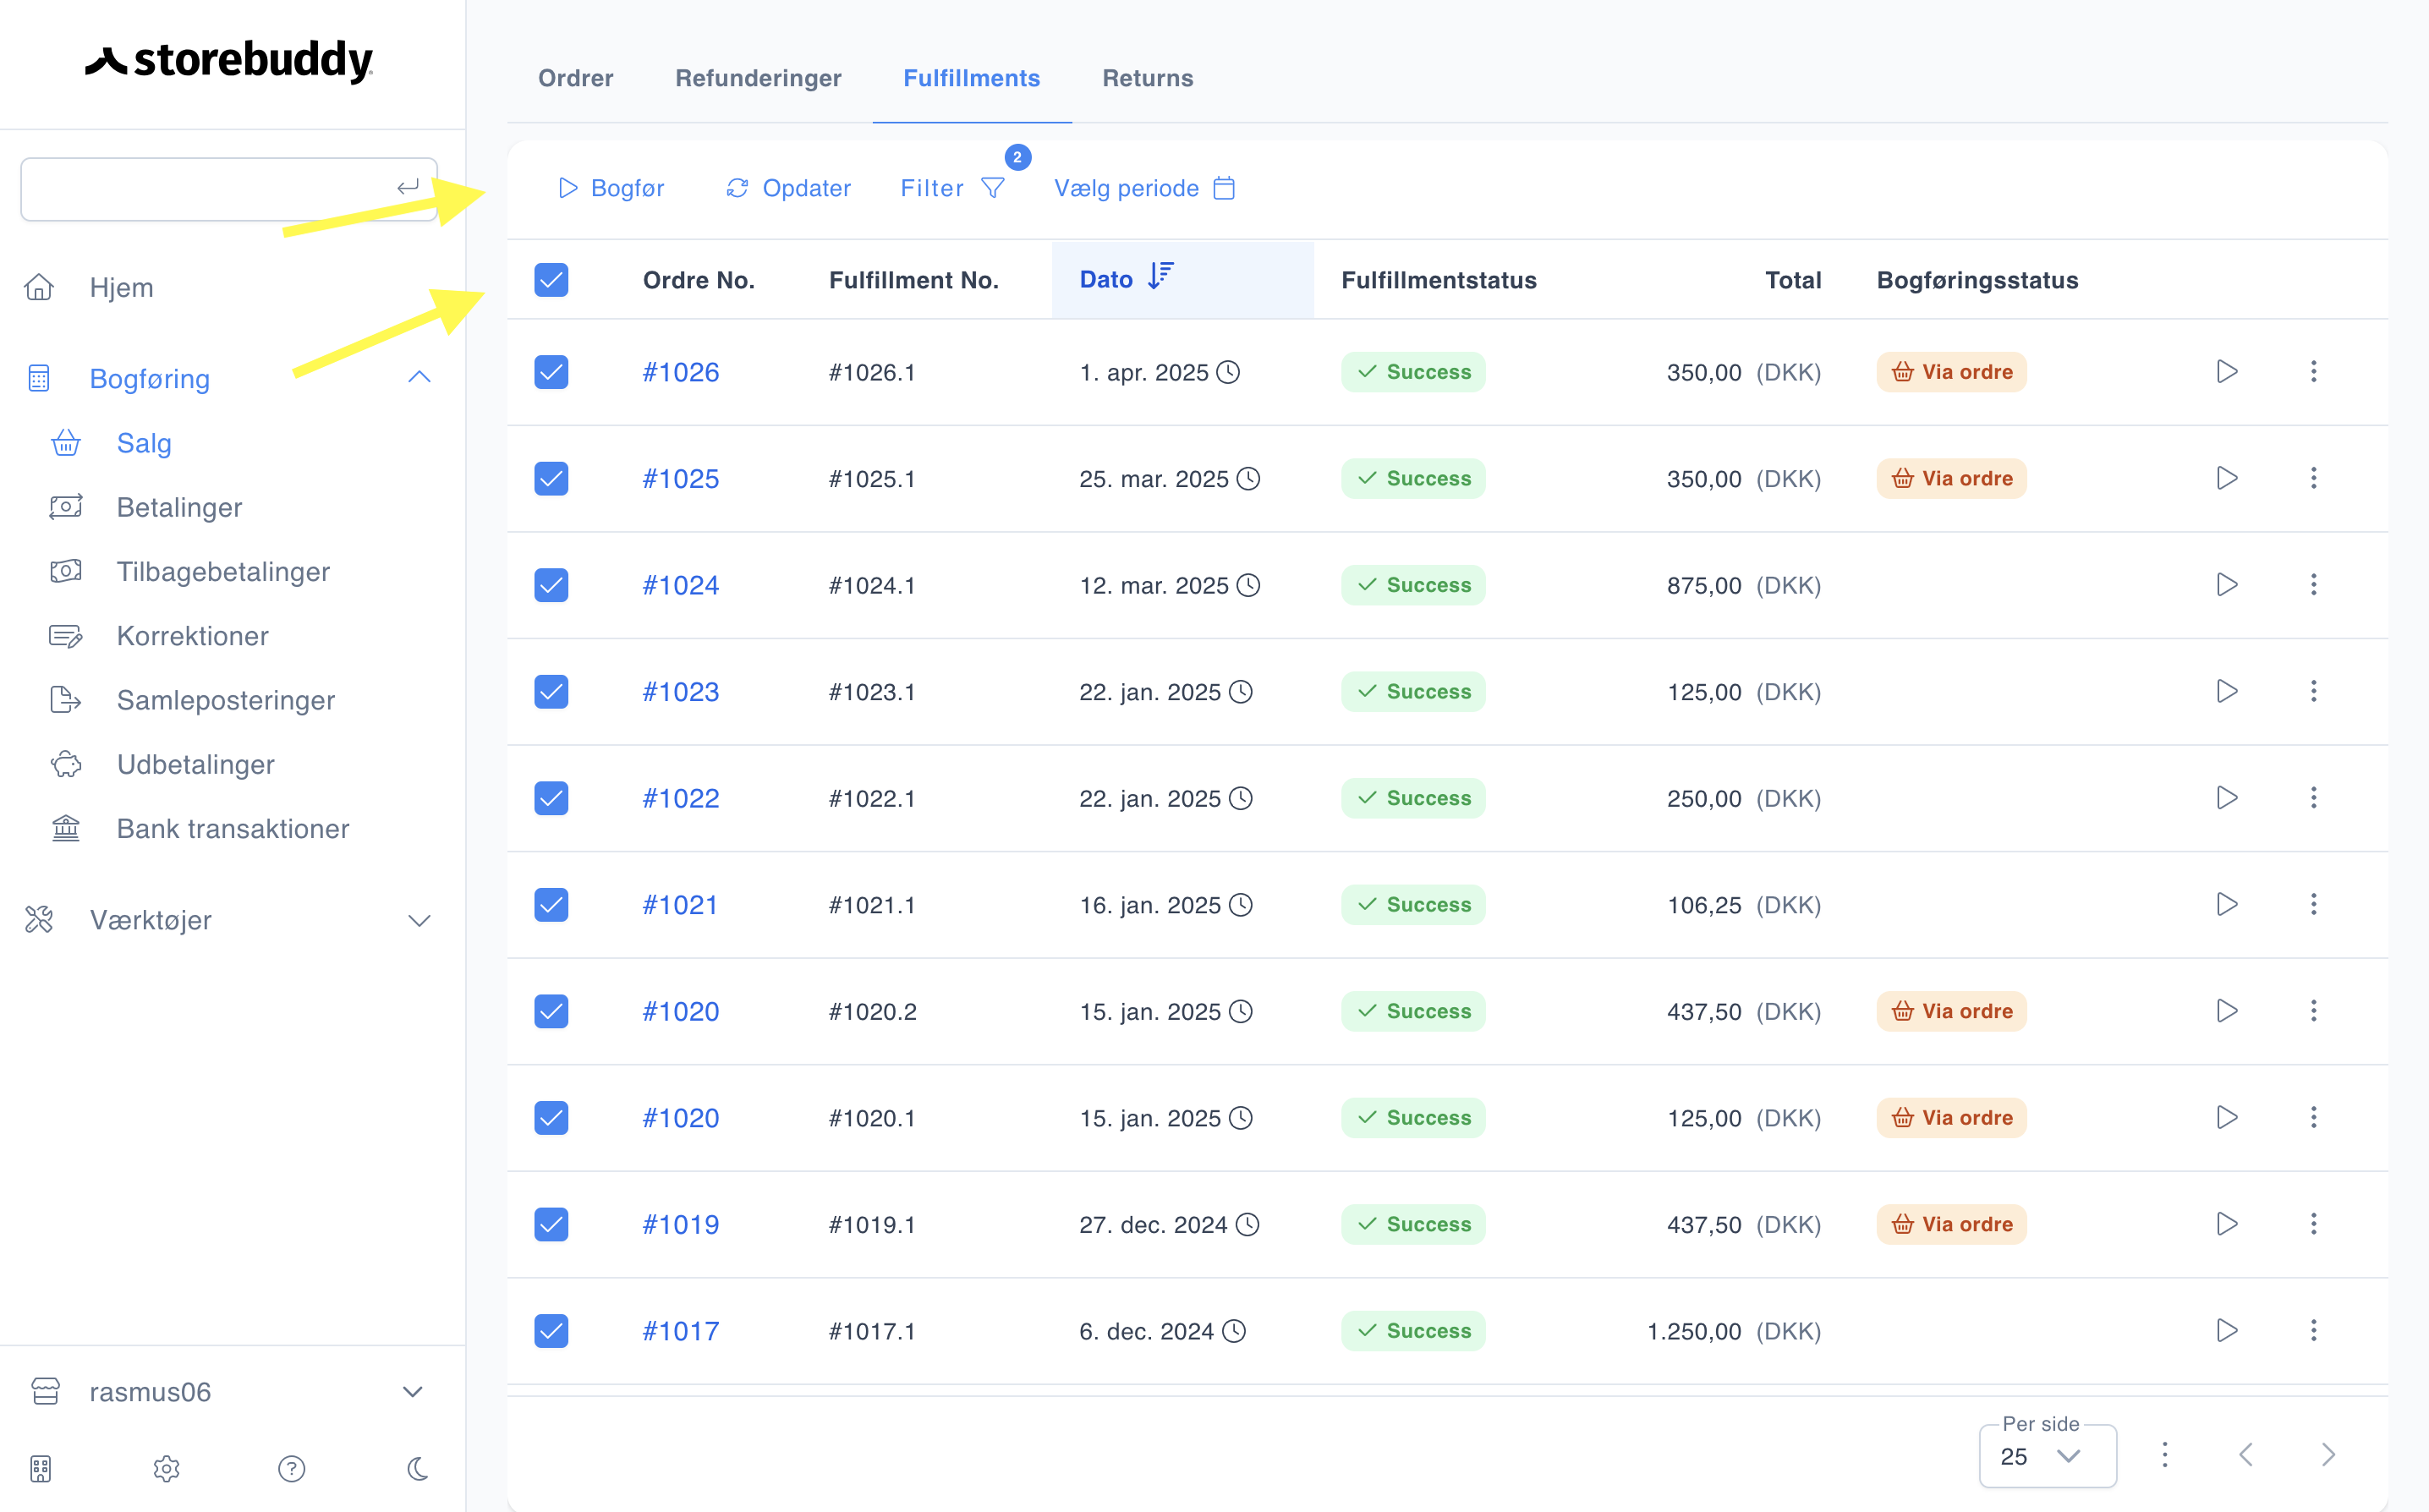
Task: Uncheck the checkbox for order #1024
Action: tap(551, 585)
